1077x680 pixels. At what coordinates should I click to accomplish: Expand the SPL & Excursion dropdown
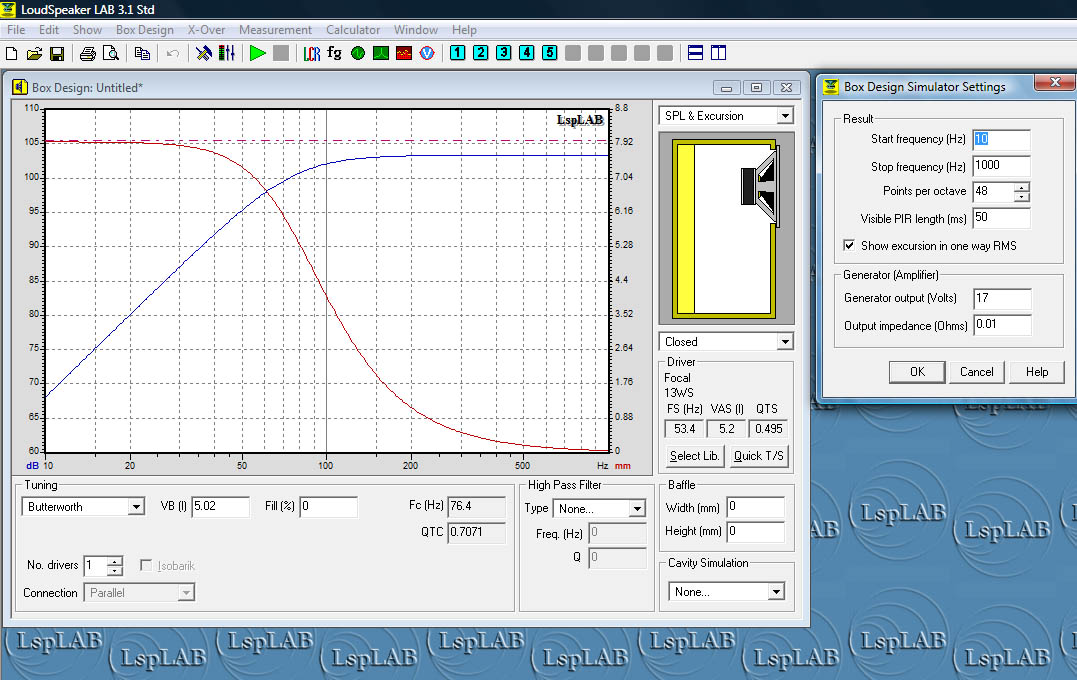coord(784,116)
